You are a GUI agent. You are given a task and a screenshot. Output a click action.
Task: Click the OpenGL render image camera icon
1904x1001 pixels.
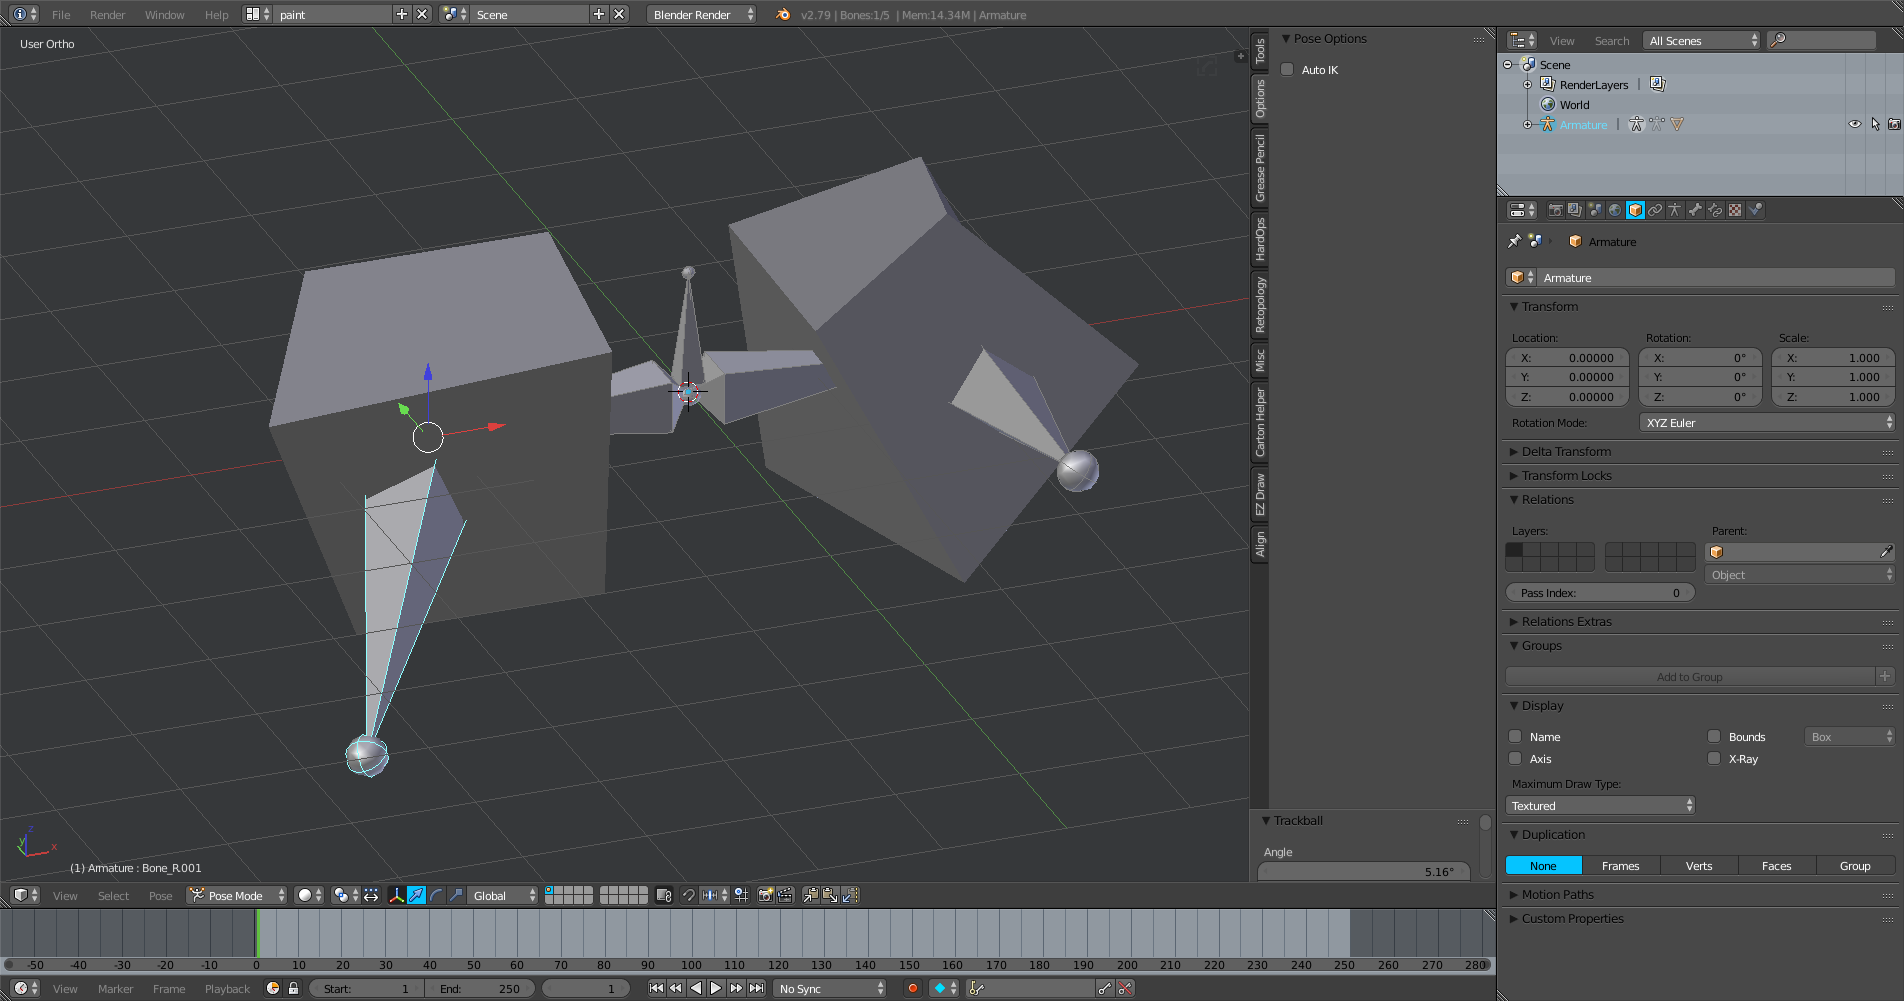tap(765, 895)
